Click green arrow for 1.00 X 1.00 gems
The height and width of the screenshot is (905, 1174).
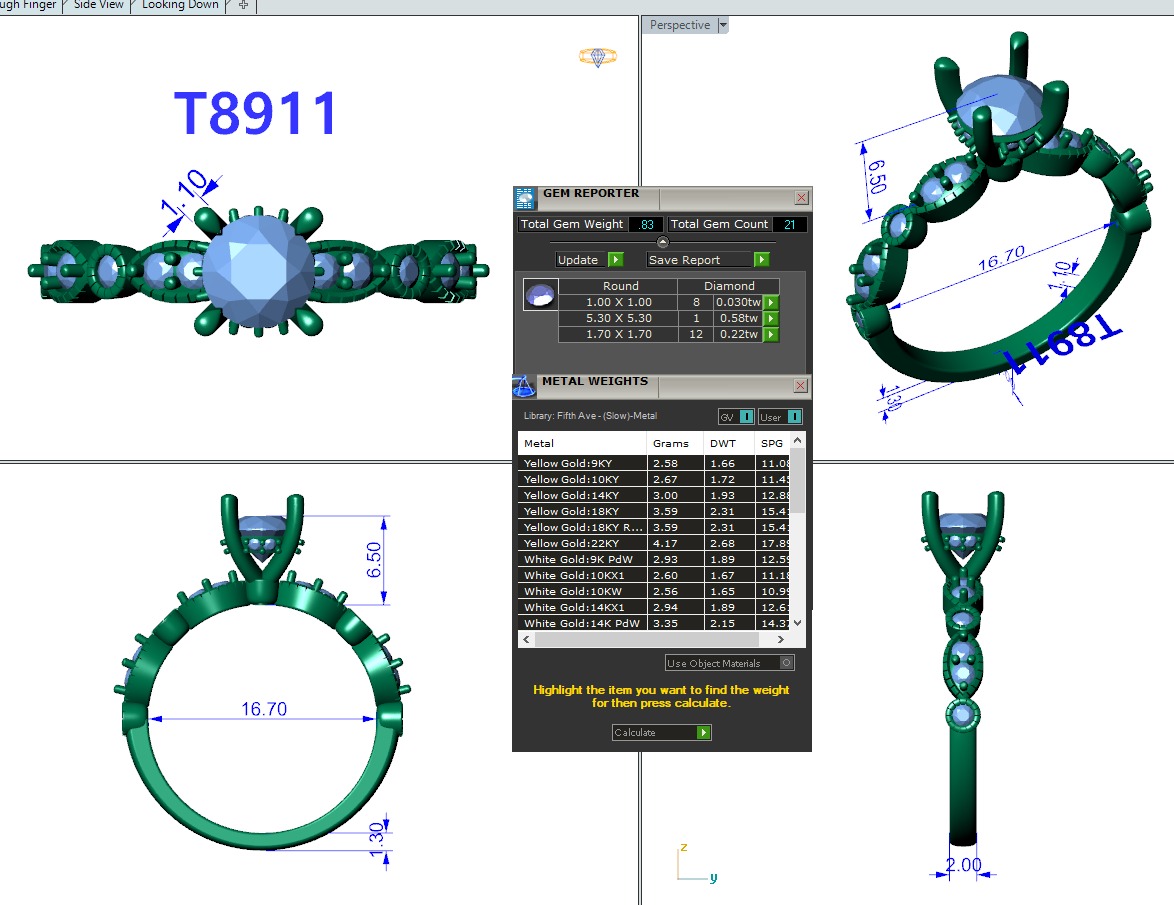point(771,303)
